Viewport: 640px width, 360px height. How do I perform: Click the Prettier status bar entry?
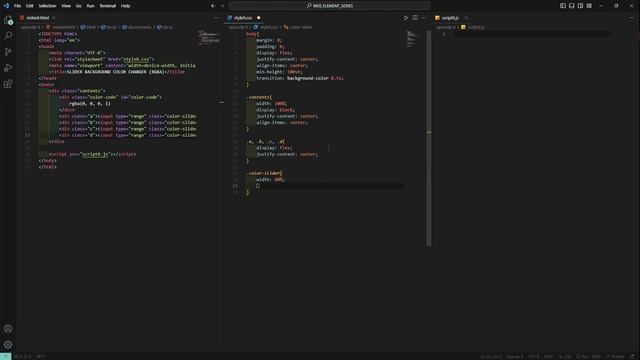pos(616,356)
